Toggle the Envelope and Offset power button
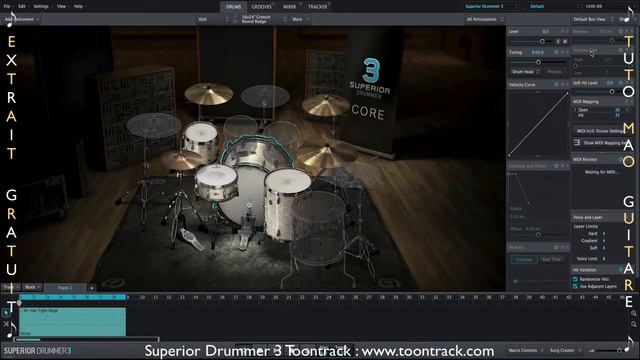Screen dimensions: 640x360 click(x=556, y=166)
